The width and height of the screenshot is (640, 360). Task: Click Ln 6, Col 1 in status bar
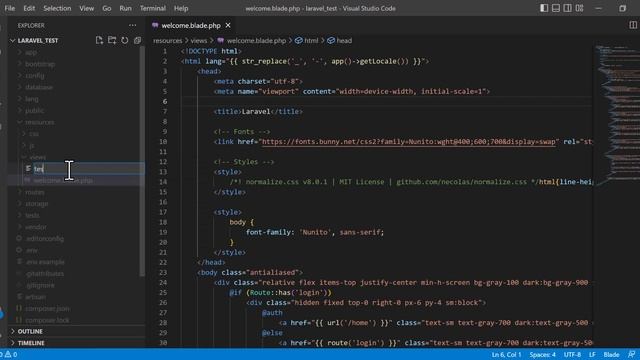point(506,354)
